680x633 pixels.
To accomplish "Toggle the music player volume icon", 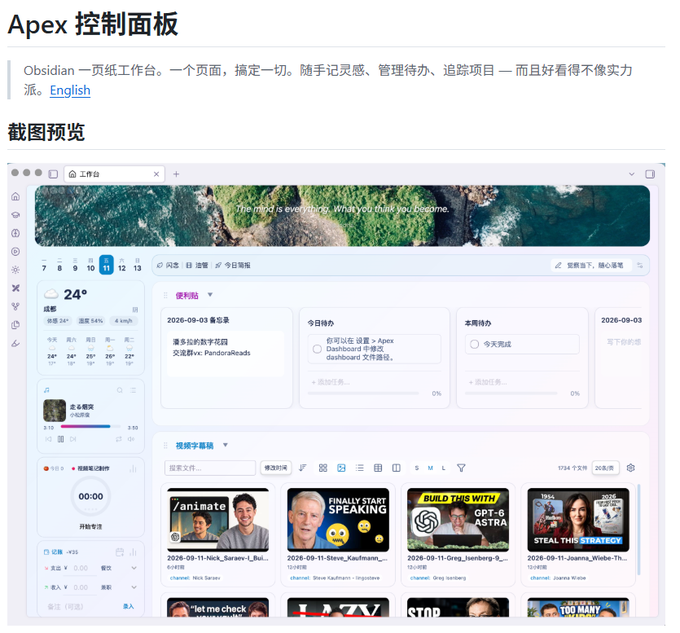I will [x=131, y=439].
